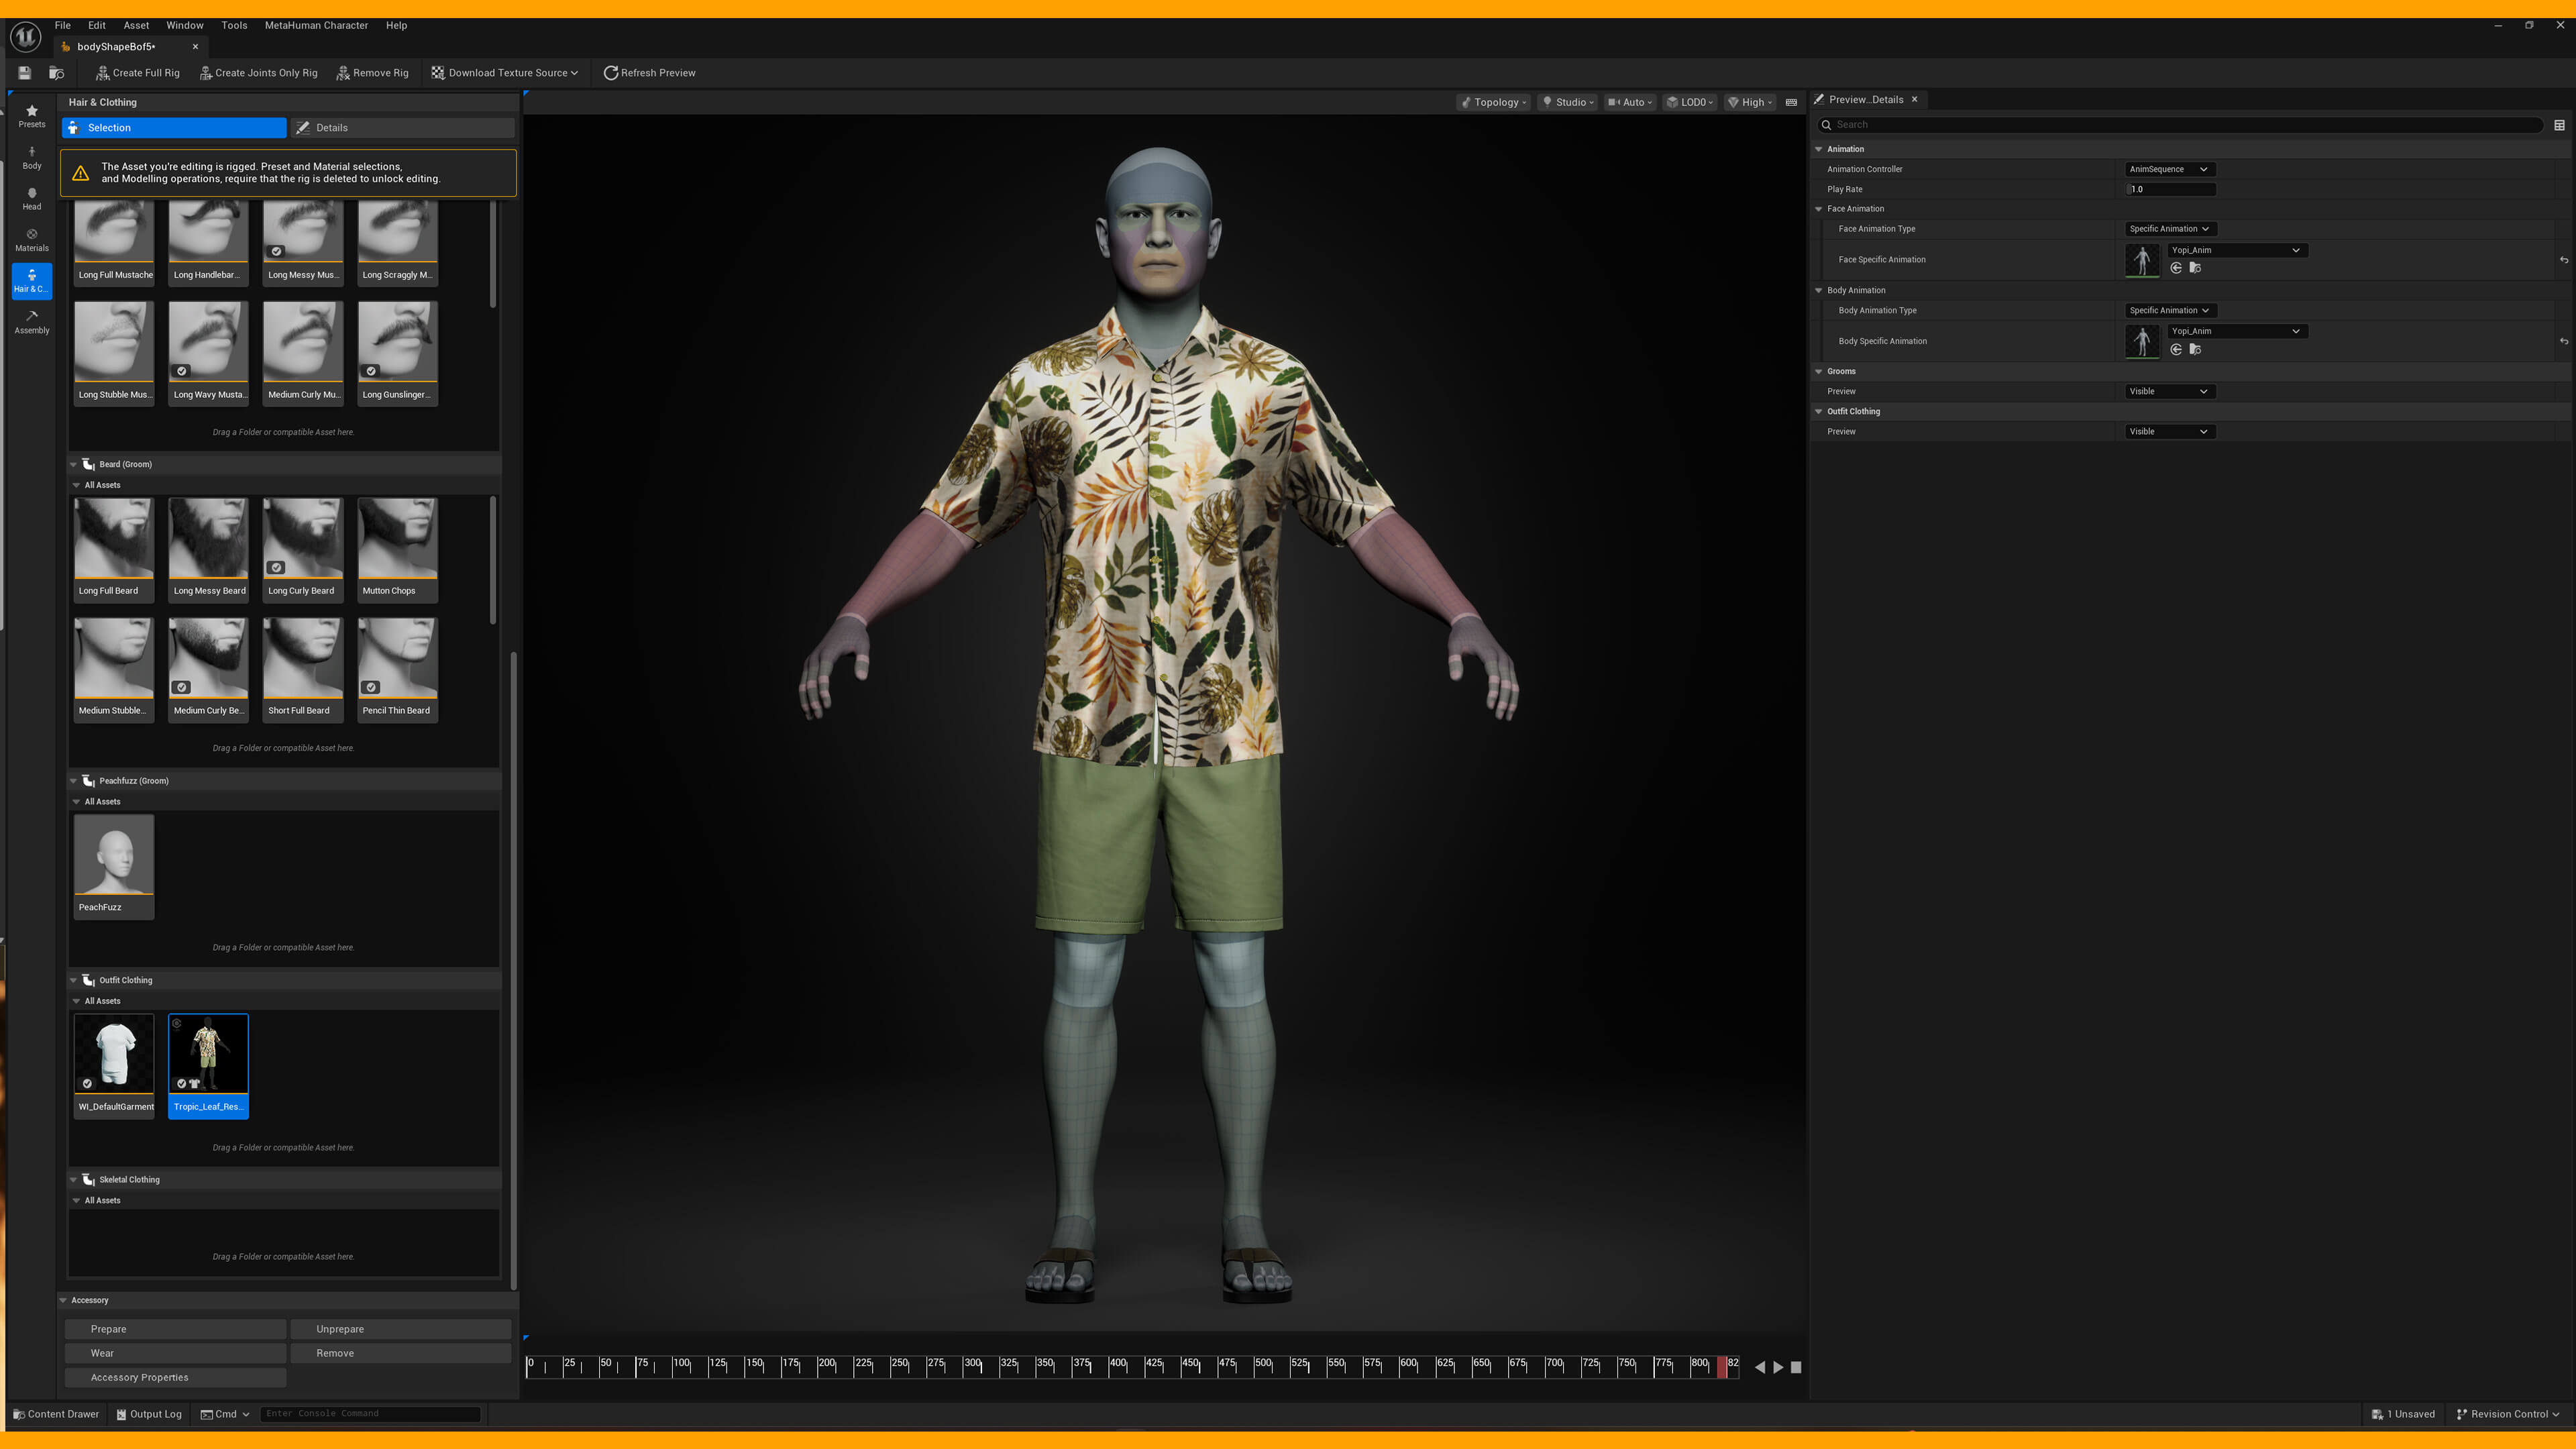Collapse the Outfit Clothing asset section
Screen dimensions: 2576x1449
73,980
